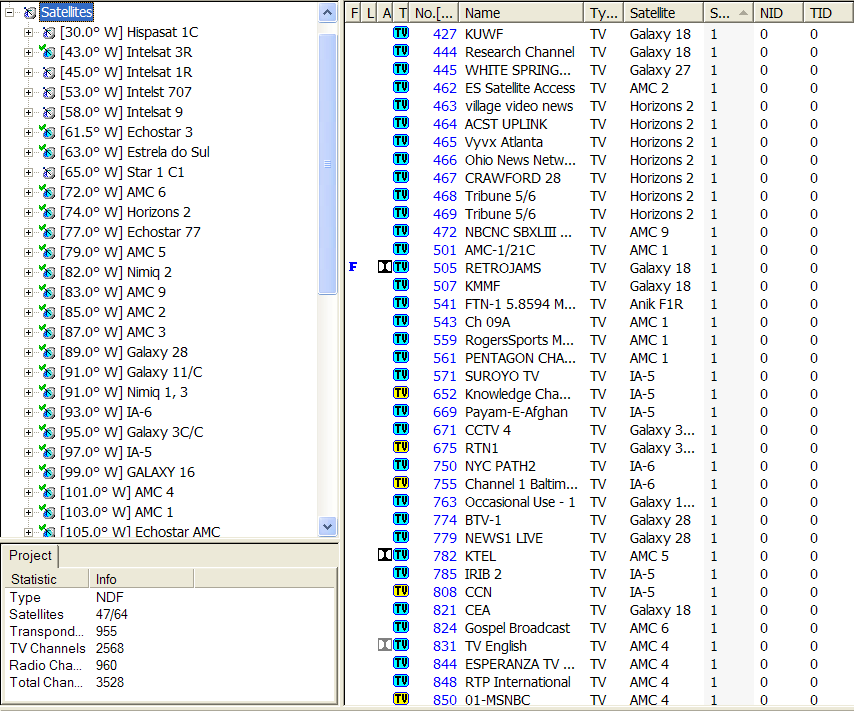Image resolution: width=854 pixels, height=711 pixels.
Task: Click the satellite icon next to Hispasat 1C
Action: tap(48, 32)
